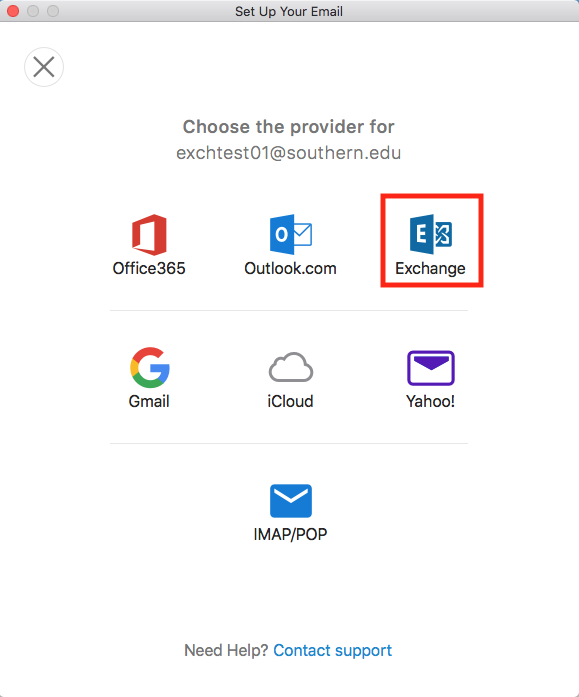579x697 pixels.
Task: Select the Yahoo! provider icon
Action: coord(431,368)
